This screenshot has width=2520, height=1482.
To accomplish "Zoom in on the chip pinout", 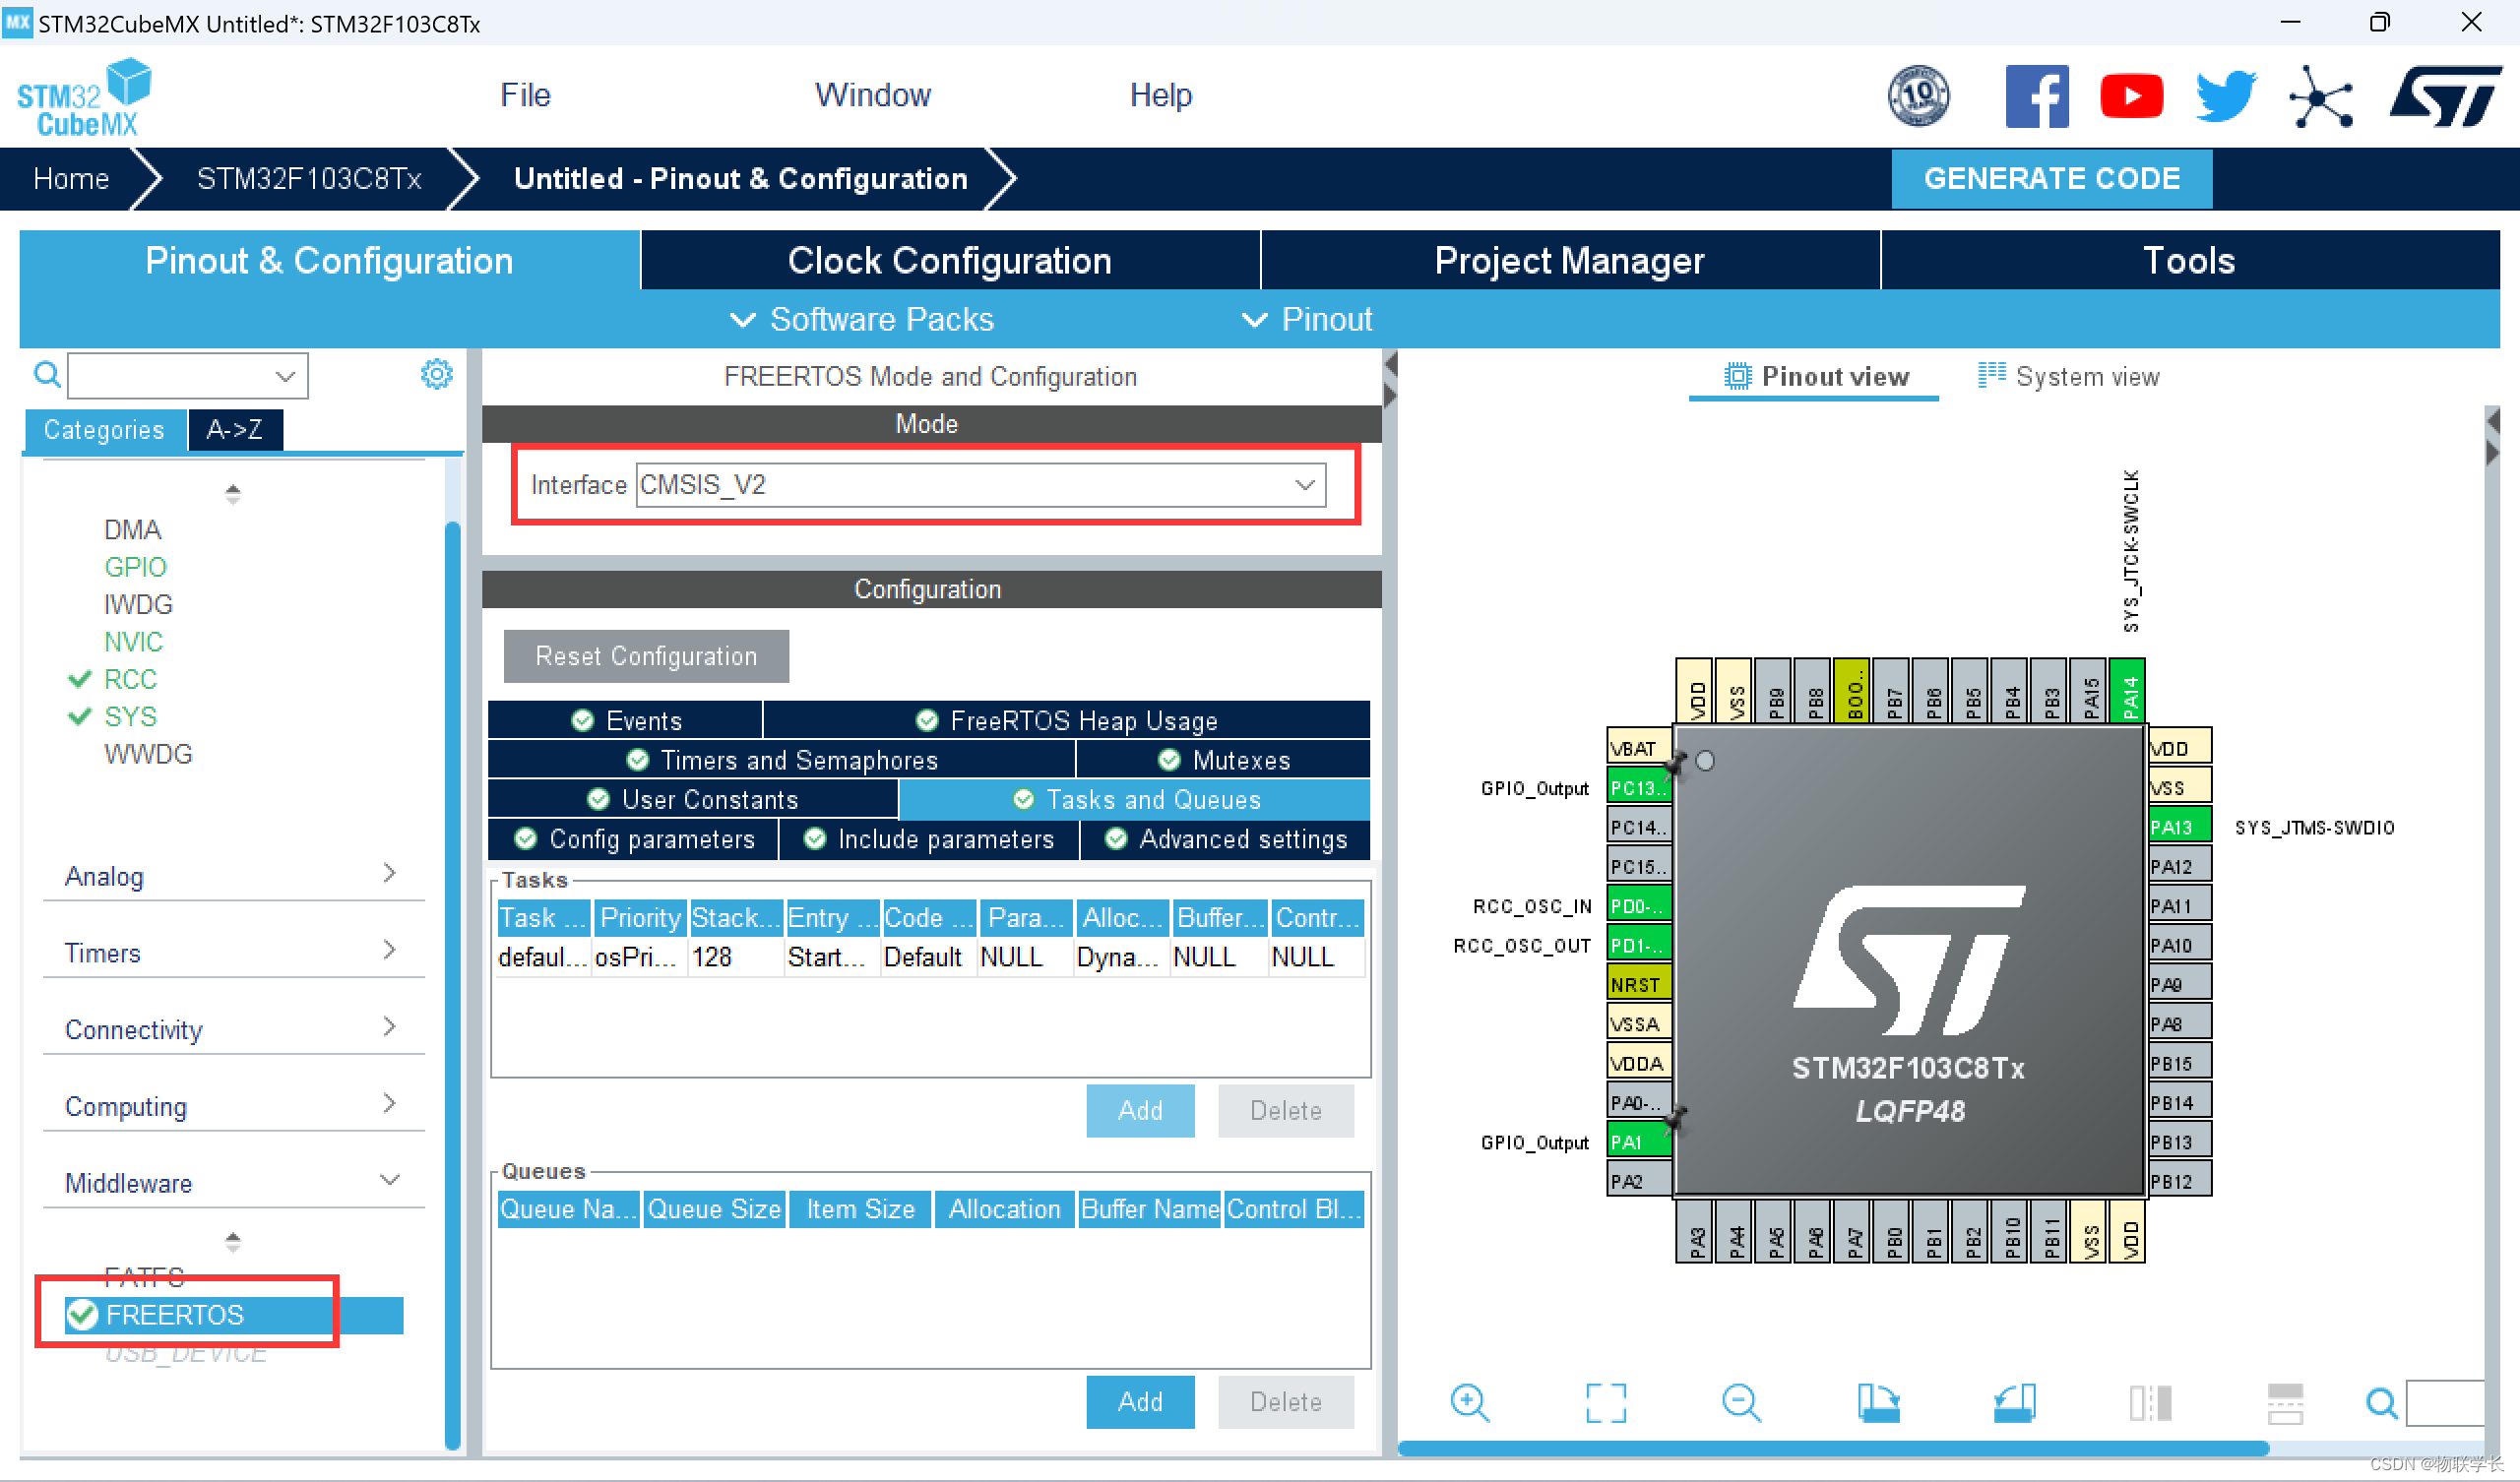I will [x=1469, y=1402].
